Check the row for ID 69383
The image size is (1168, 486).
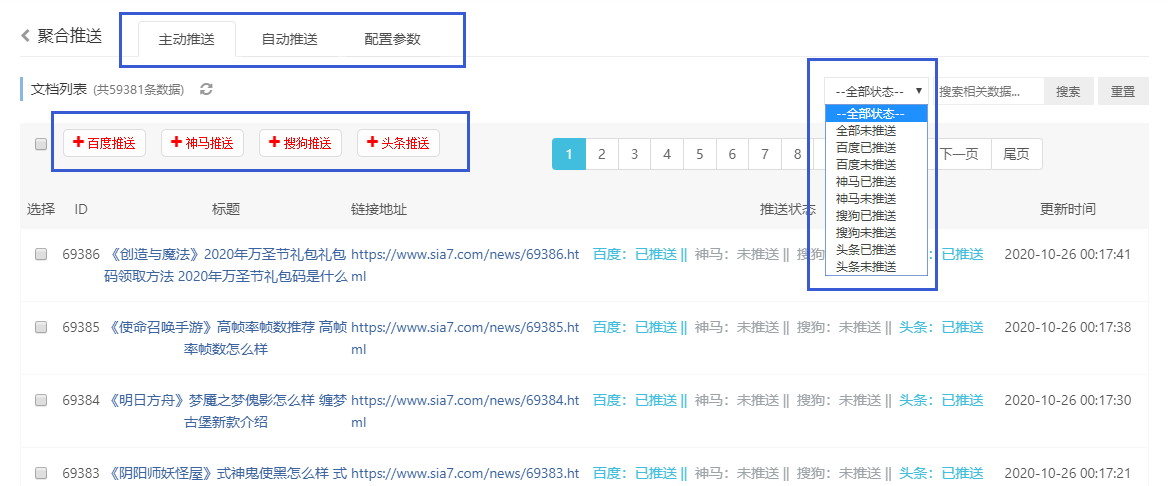(41, 473)
